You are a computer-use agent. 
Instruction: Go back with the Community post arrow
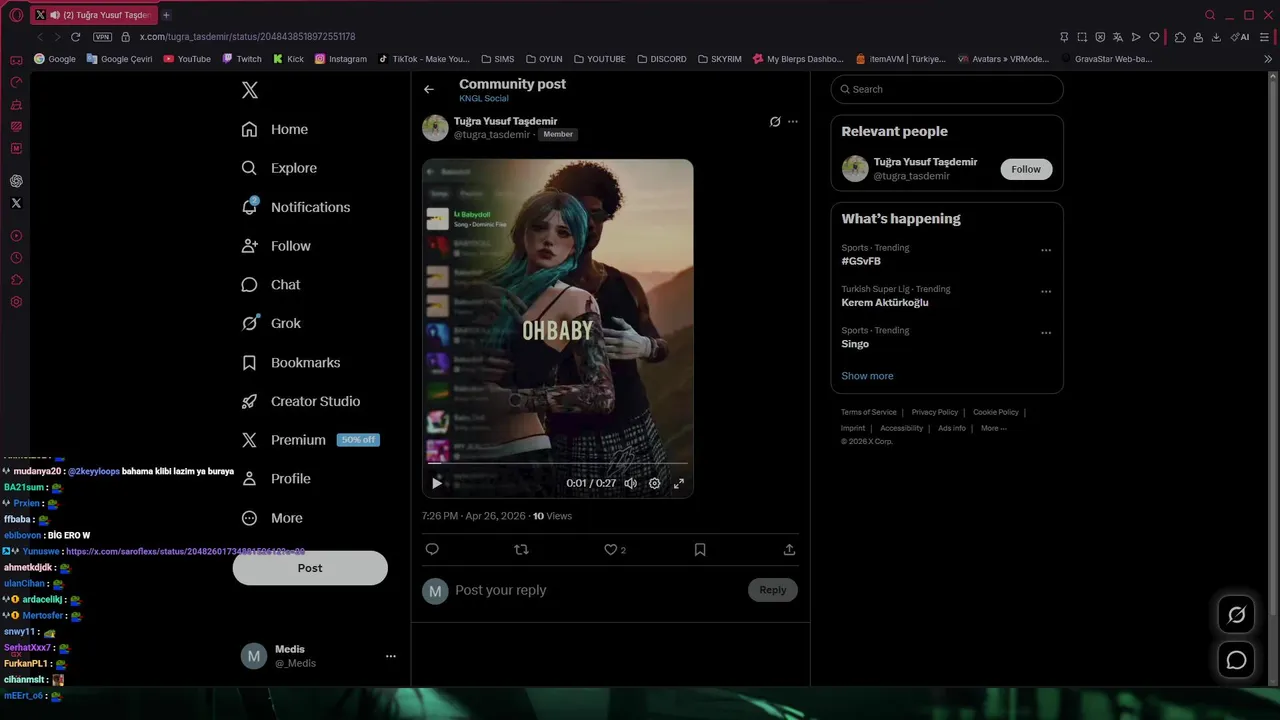tap(429, 89)
